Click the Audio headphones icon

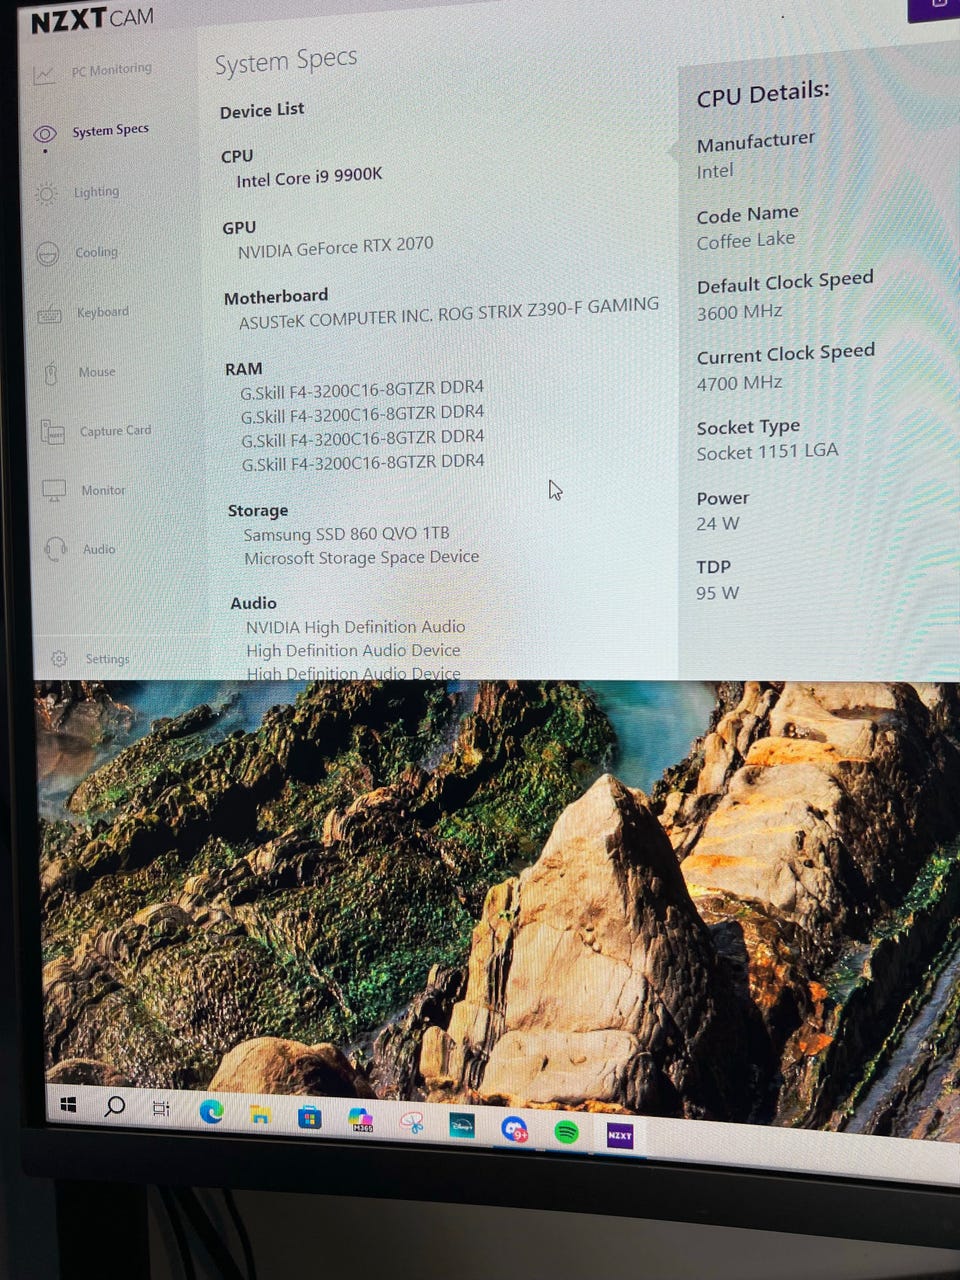tap(56, 548)
